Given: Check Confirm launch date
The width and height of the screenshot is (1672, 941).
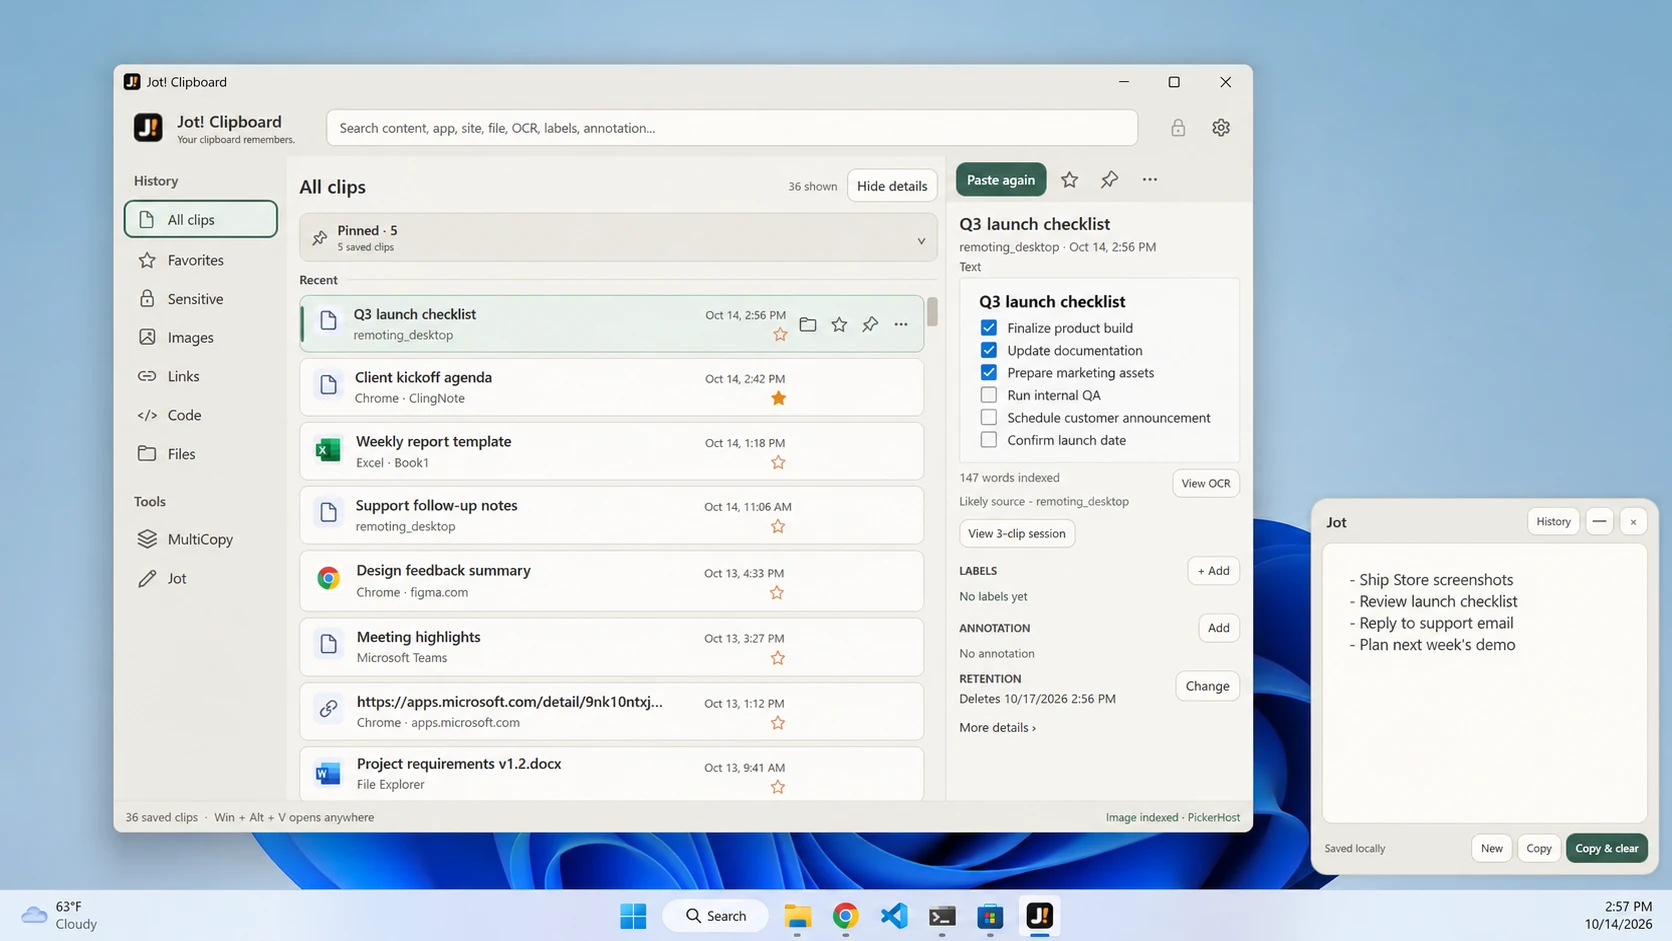Looking at the screenshot, I should pyautogui.click(x=989, y=440).
